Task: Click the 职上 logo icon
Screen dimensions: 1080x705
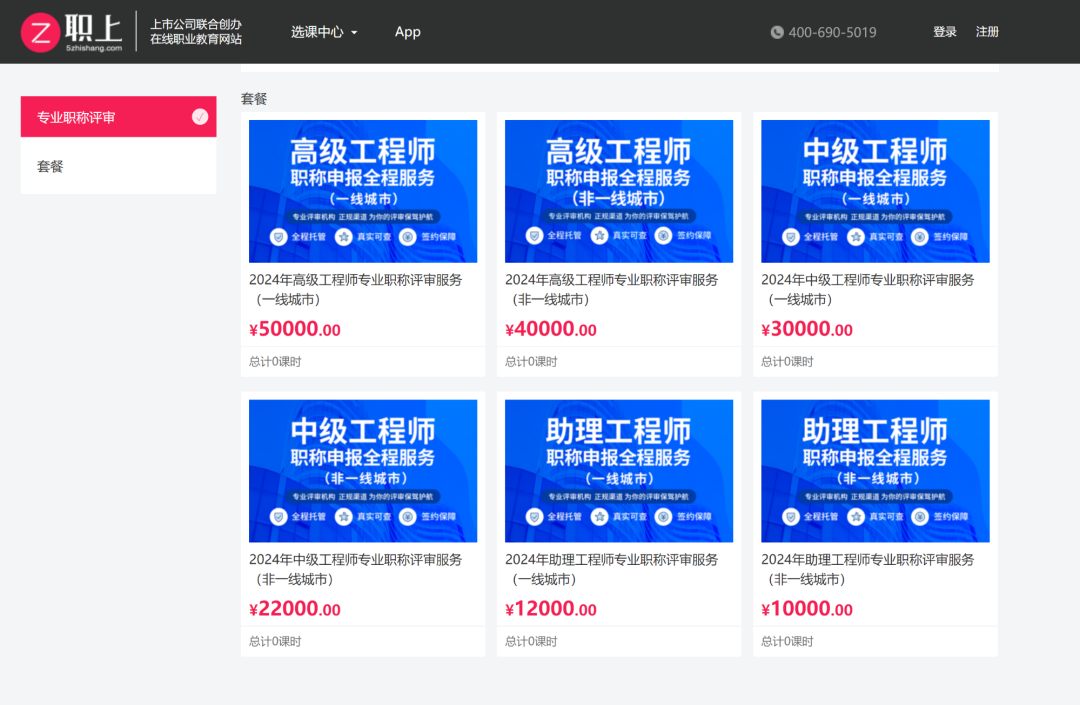Action: tap(41, 32)
